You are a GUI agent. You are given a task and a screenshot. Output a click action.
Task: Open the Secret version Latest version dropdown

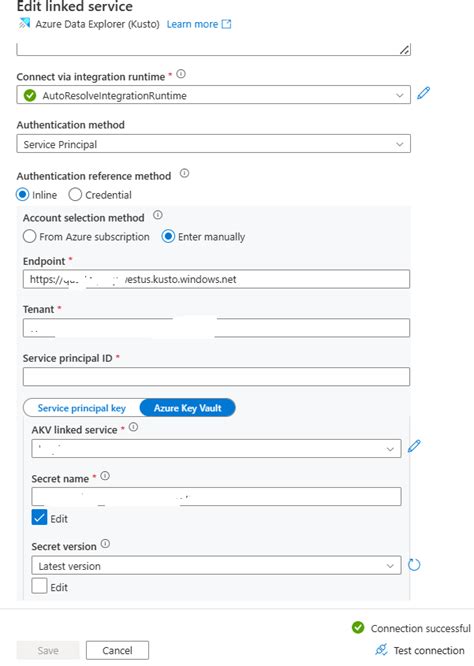[216, 565]
